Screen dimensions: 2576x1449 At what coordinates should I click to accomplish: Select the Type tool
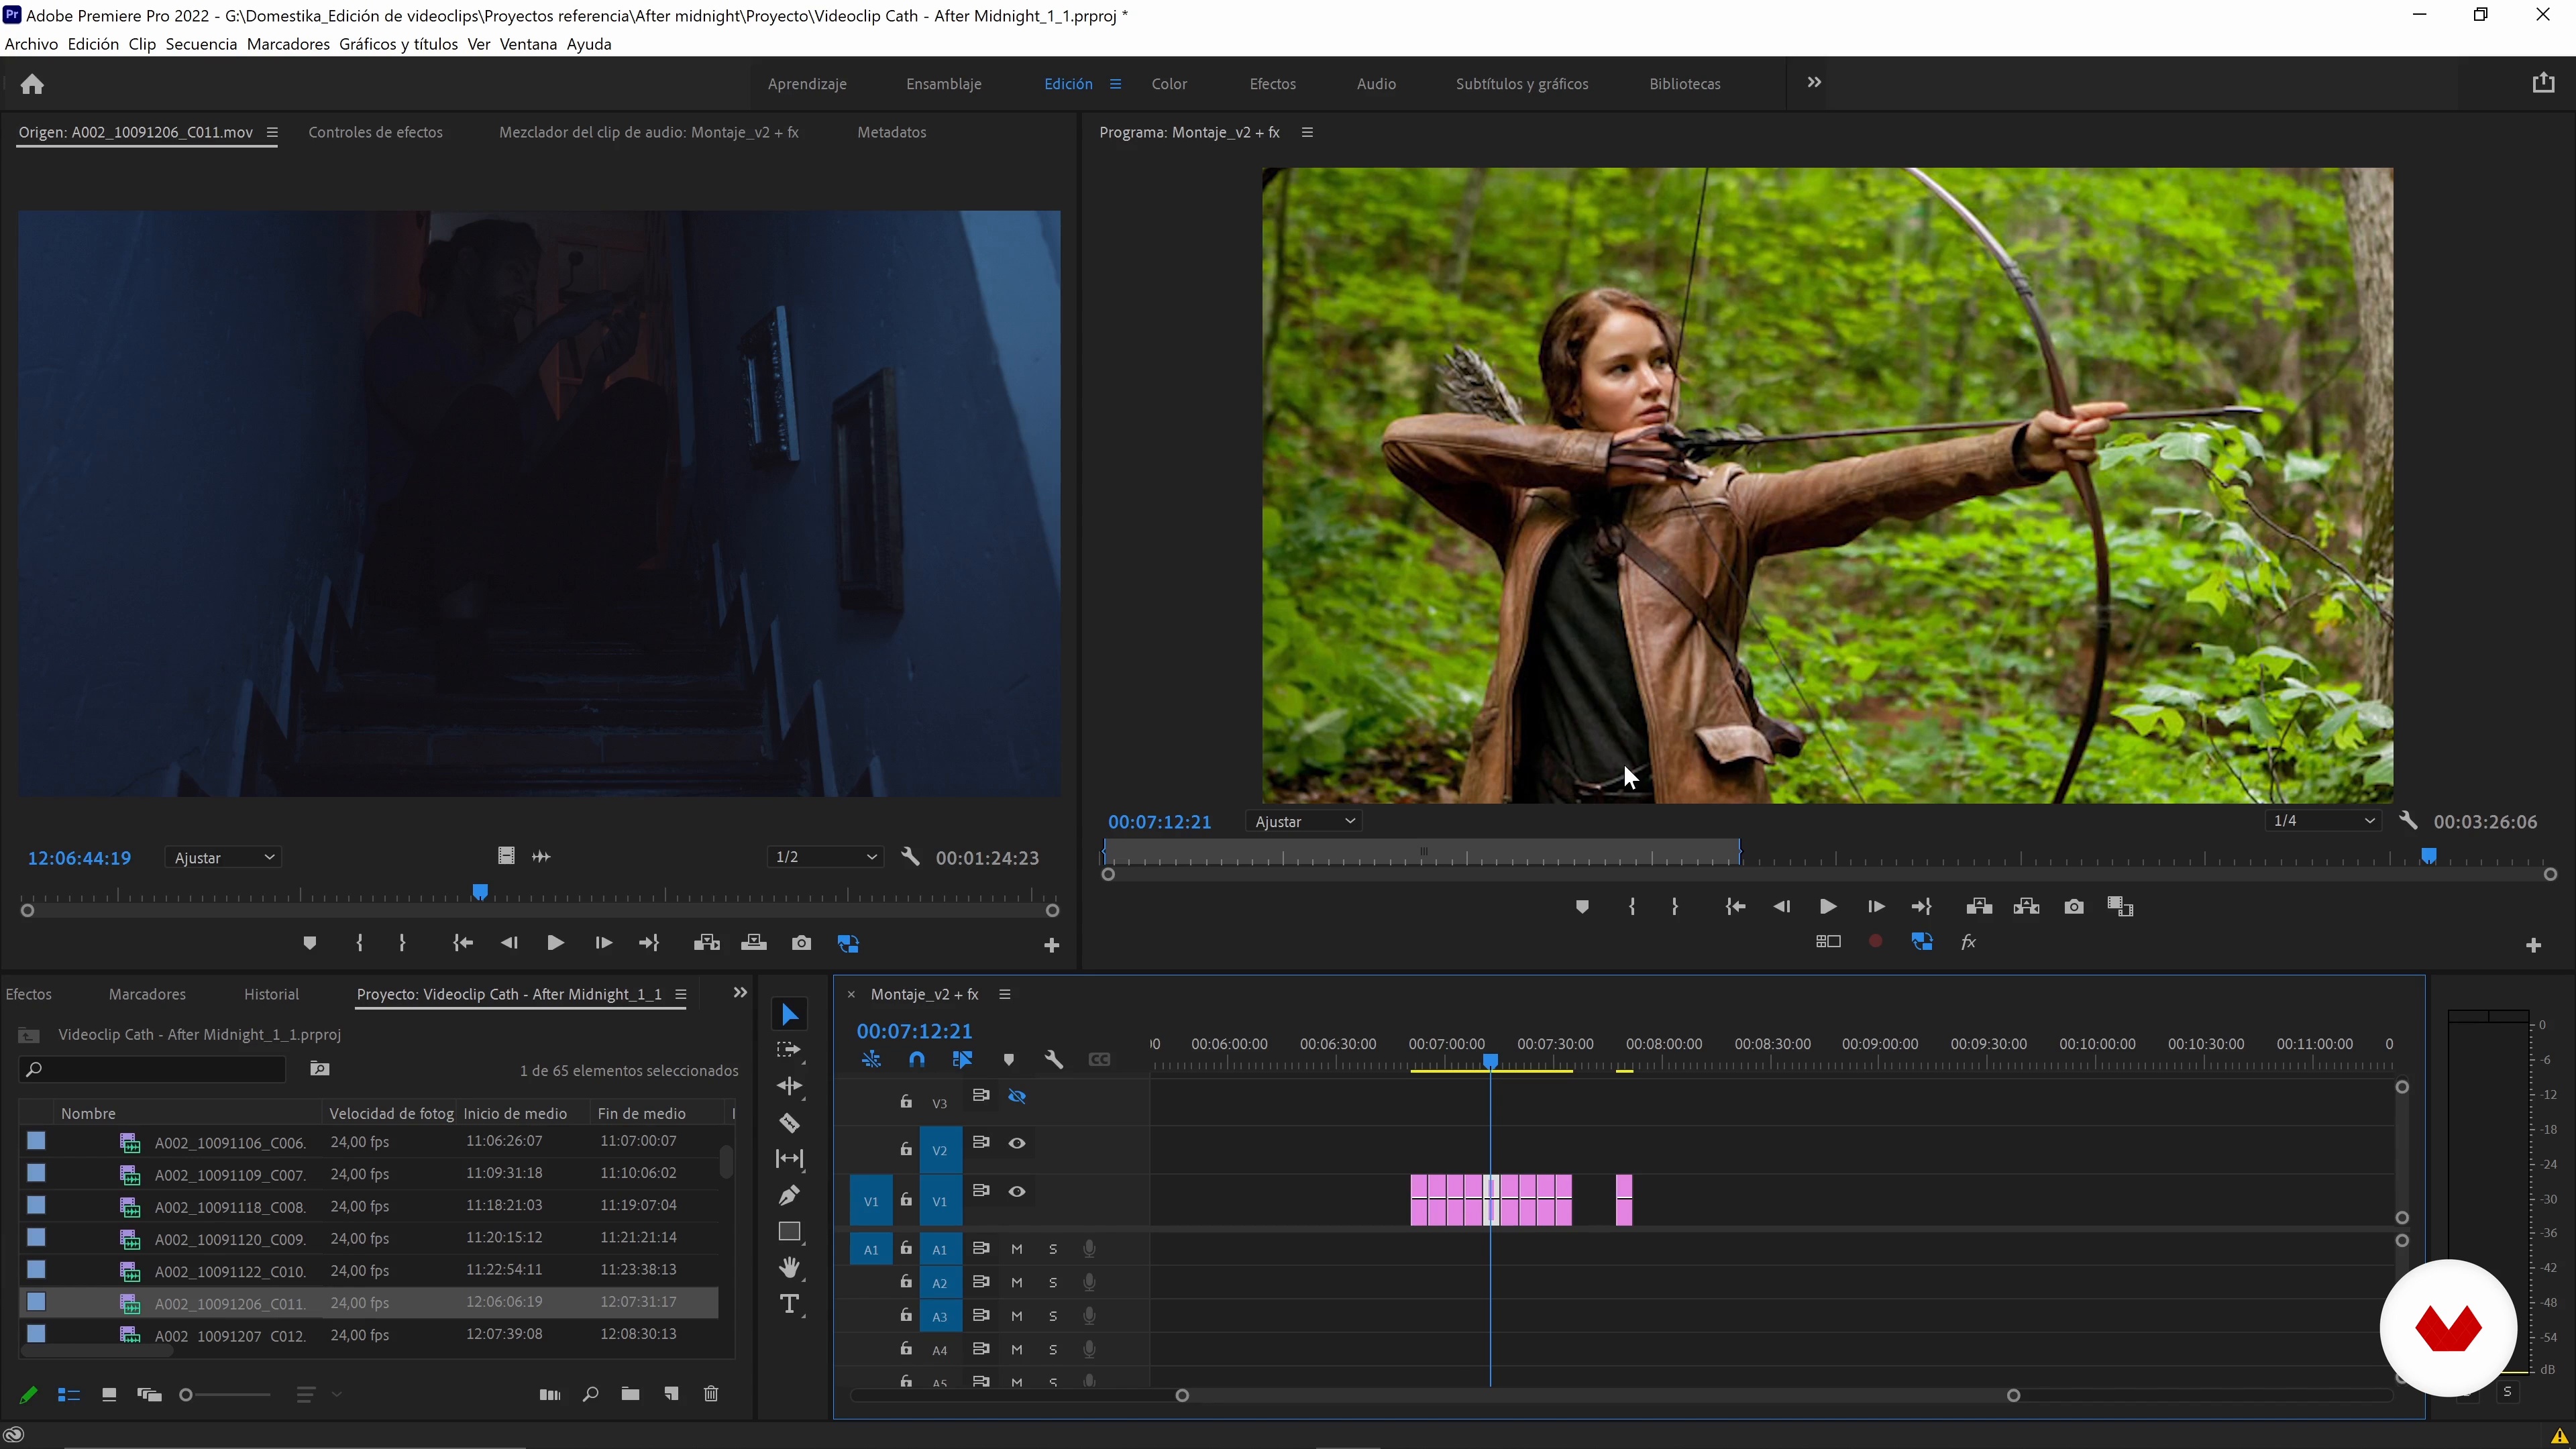point(789,1305)
